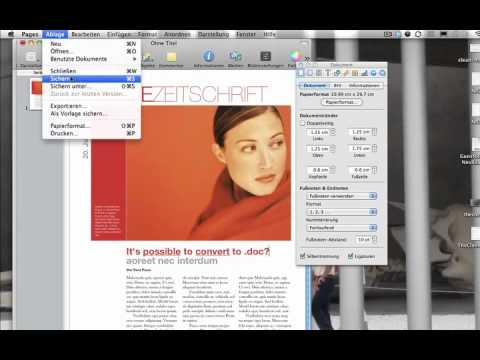Adjust the Oben margin stepper
Image resolution: width=480 pixels, height=360 pixels.
click(333, 149)
